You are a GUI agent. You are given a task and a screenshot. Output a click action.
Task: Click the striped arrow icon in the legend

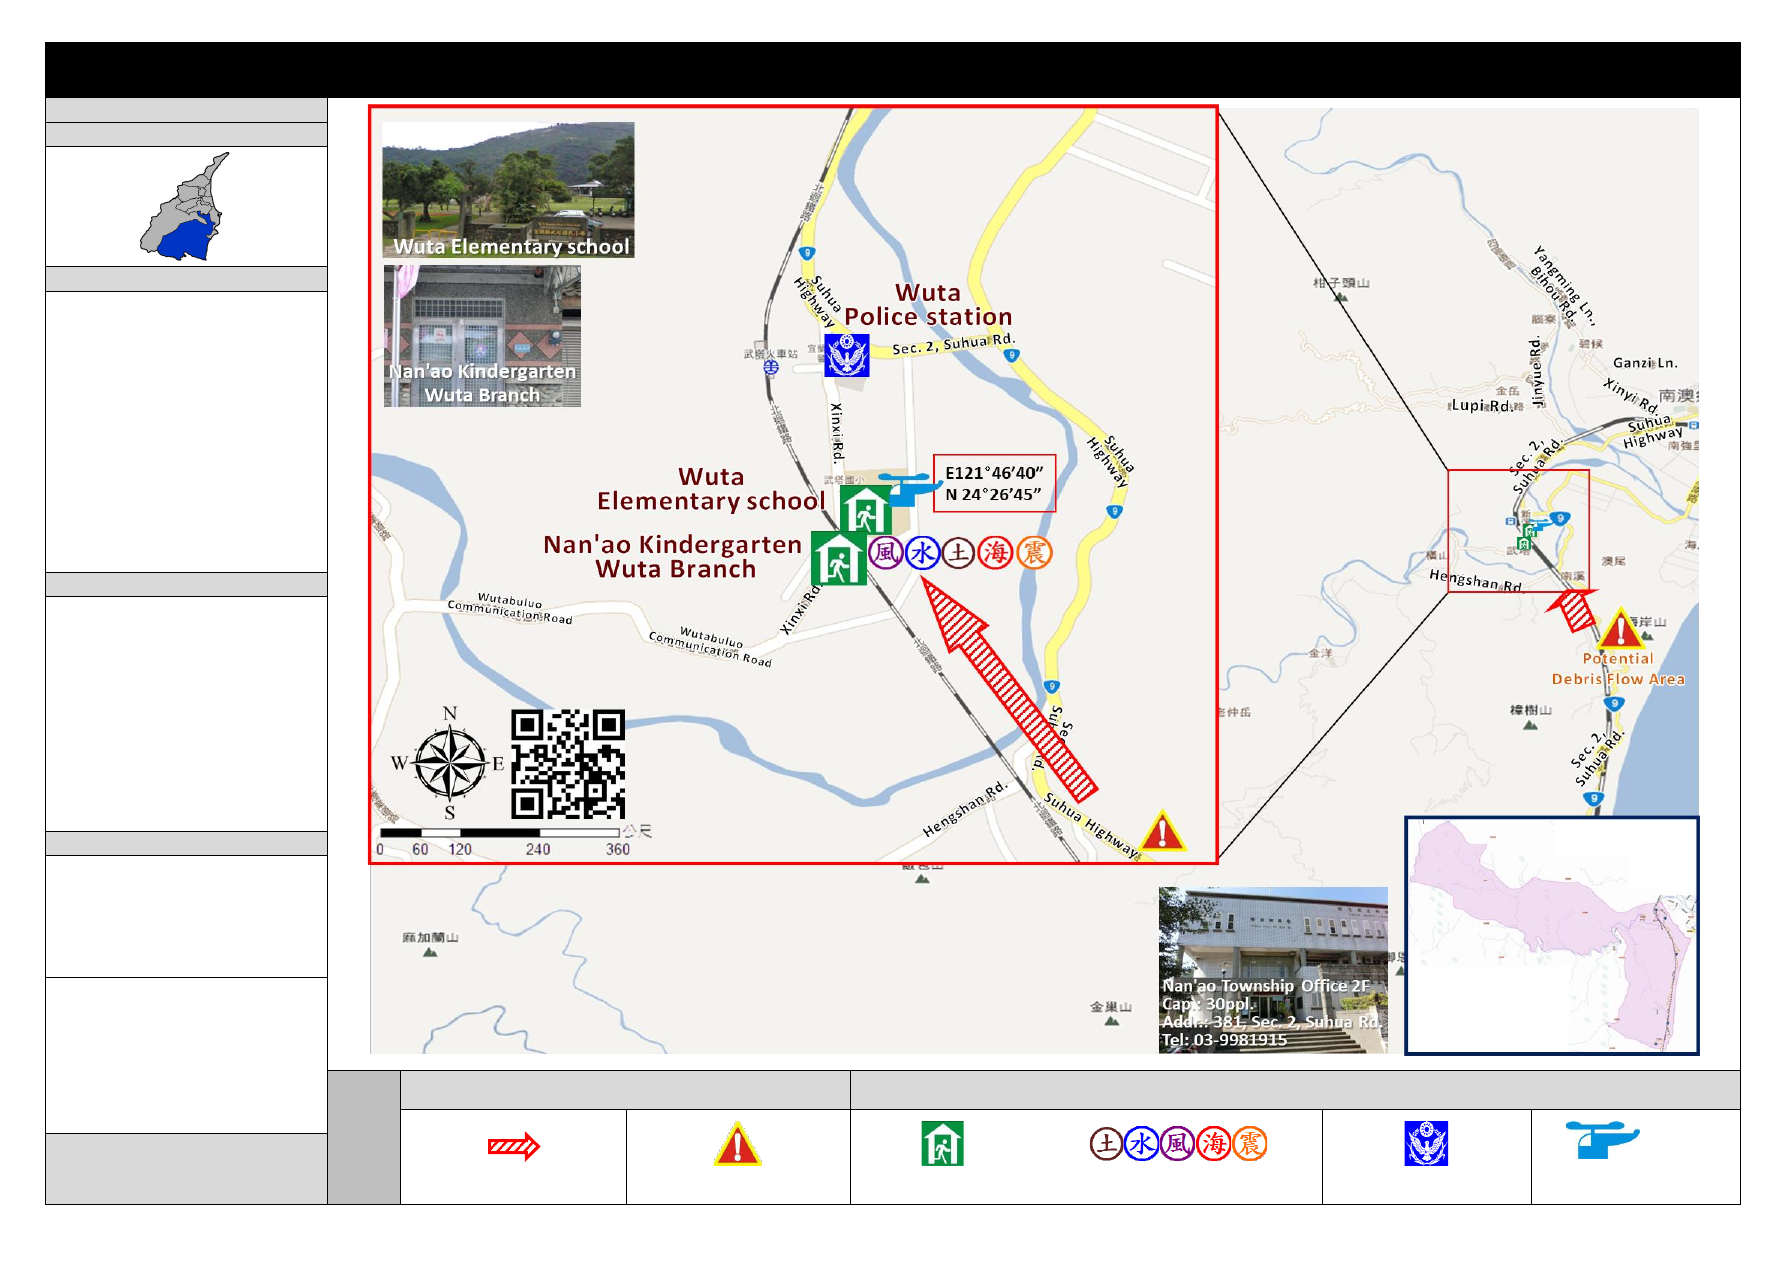[513, 1146]
